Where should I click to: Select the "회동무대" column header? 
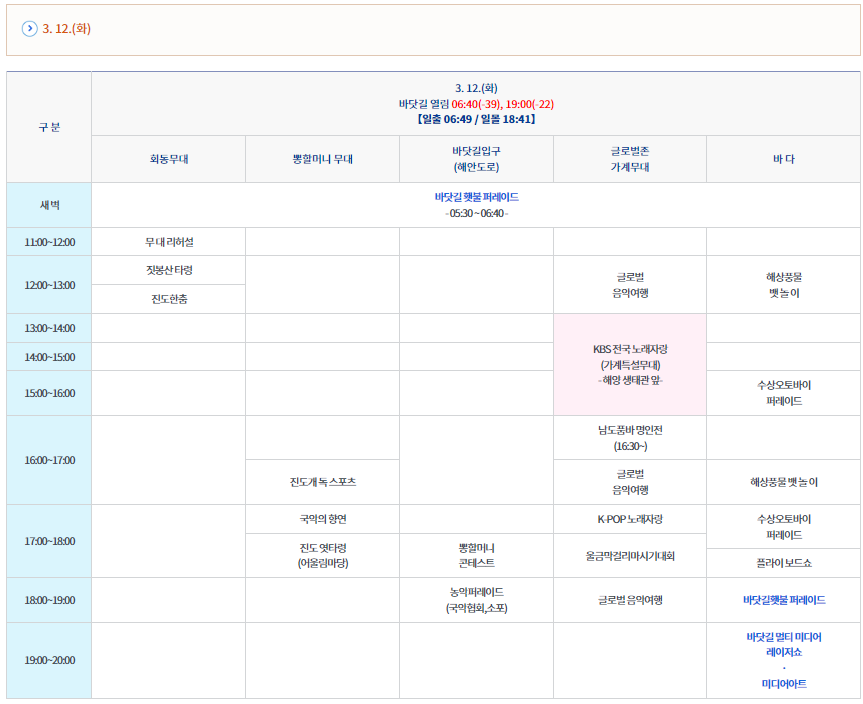(168, 159)
